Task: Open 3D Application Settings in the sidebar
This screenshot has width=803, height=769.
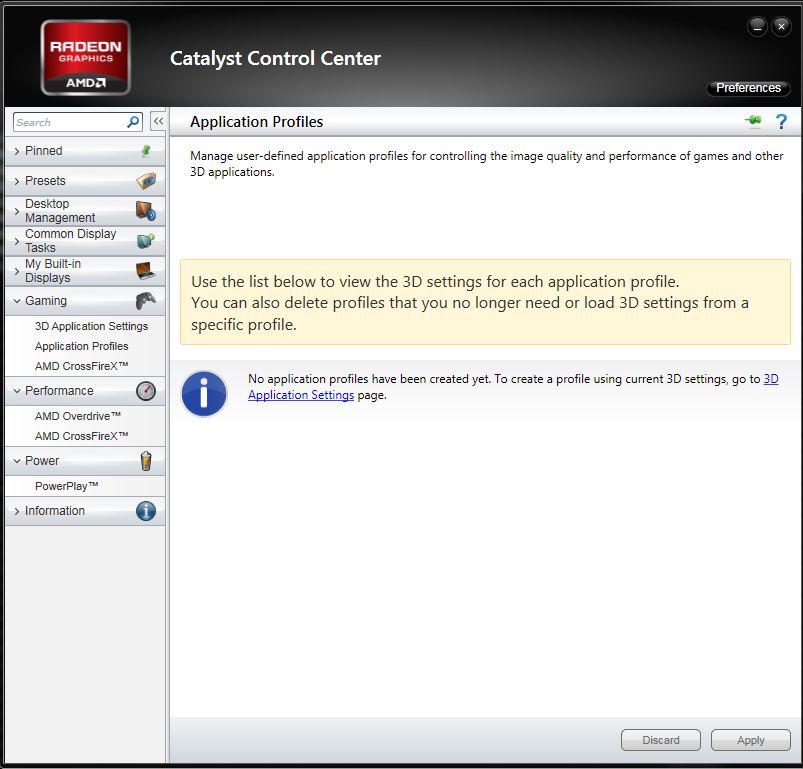Action: pos(91,326)
